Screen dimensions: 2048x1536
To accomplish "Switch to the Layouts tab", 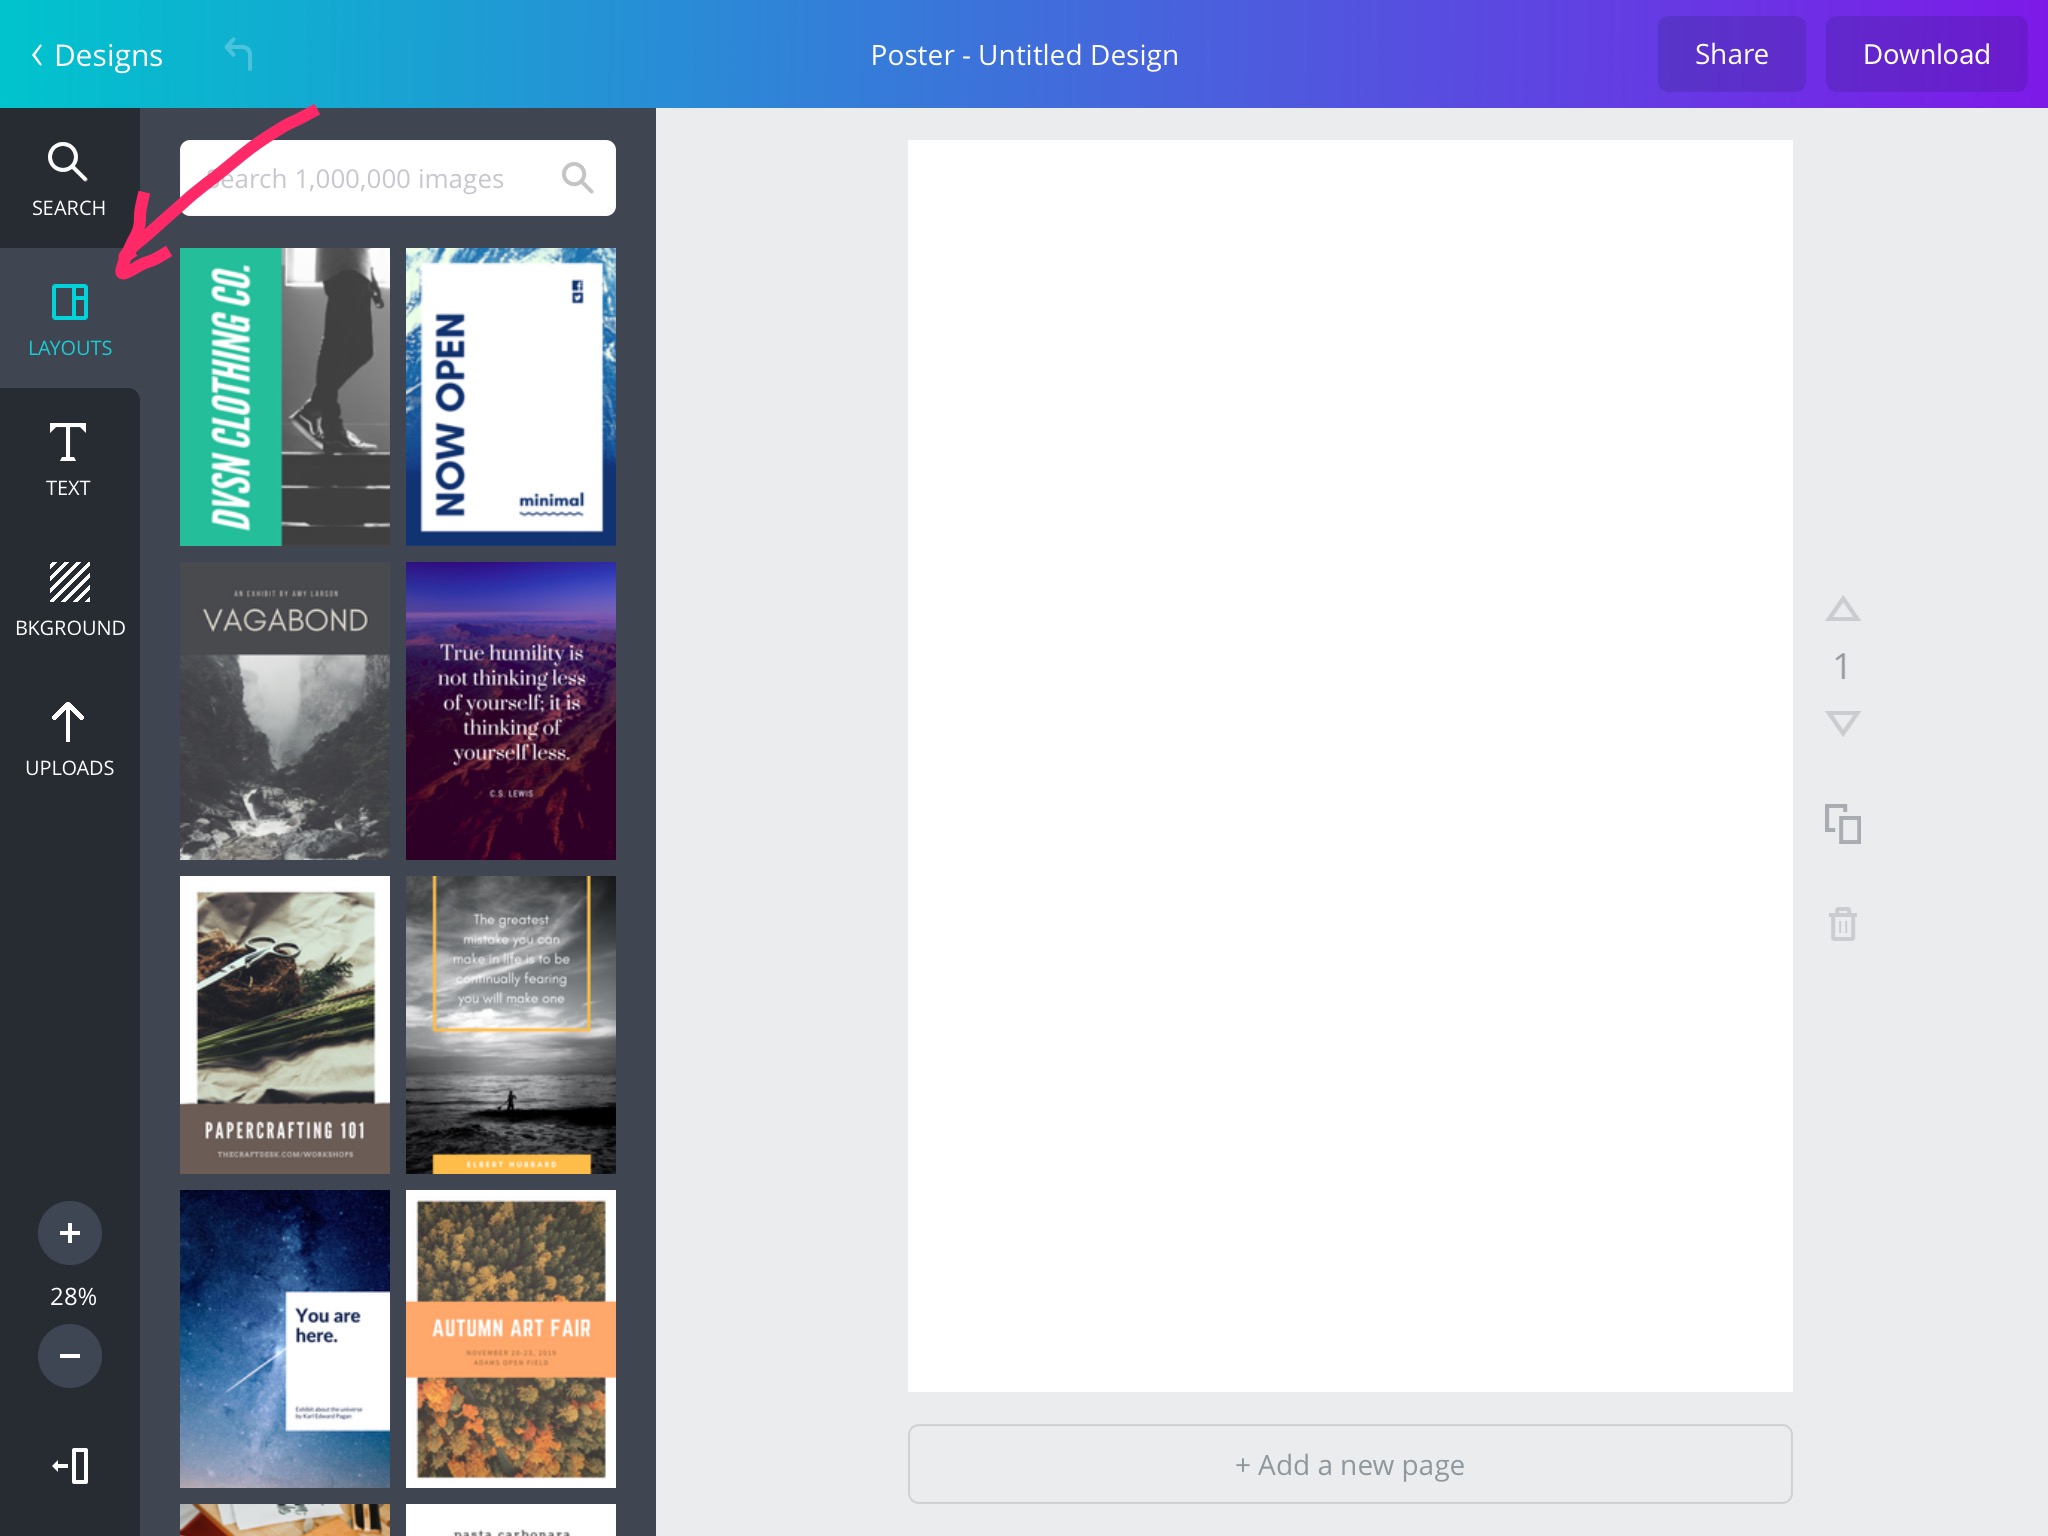I will [69, 319].
